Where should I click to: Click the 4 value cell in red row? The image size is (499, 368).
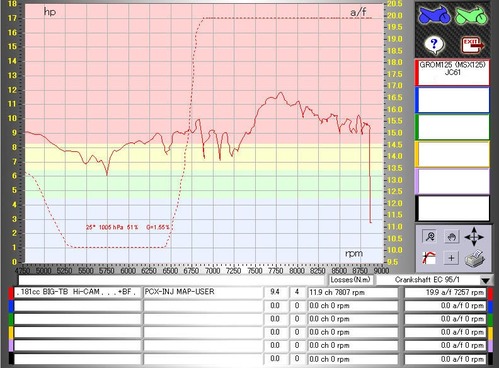(297, 292)
